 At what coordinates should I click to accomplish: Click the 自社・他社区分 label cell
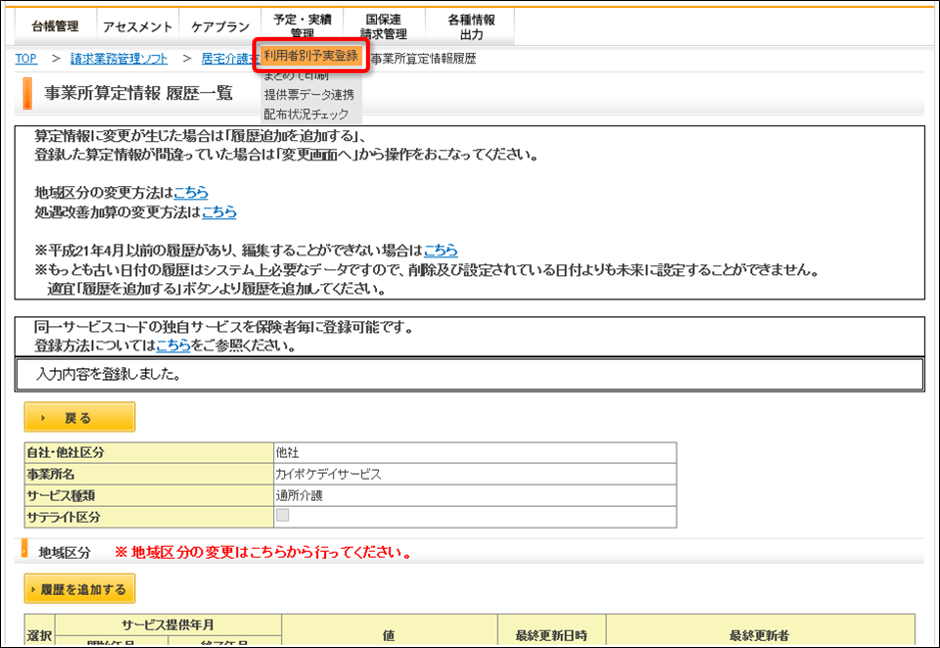coord(149,453)
